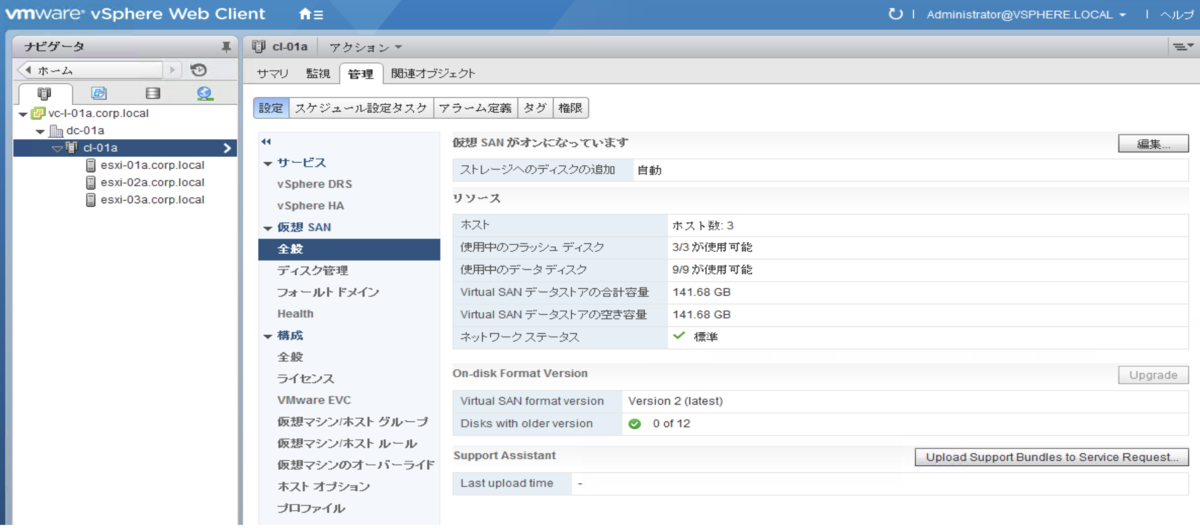Image resolution: width=1200 pixels, height=528 pixels.
Task: Select 全般 under 仮想 SAN
Action: pyautogui.click(x=348, y=249)
